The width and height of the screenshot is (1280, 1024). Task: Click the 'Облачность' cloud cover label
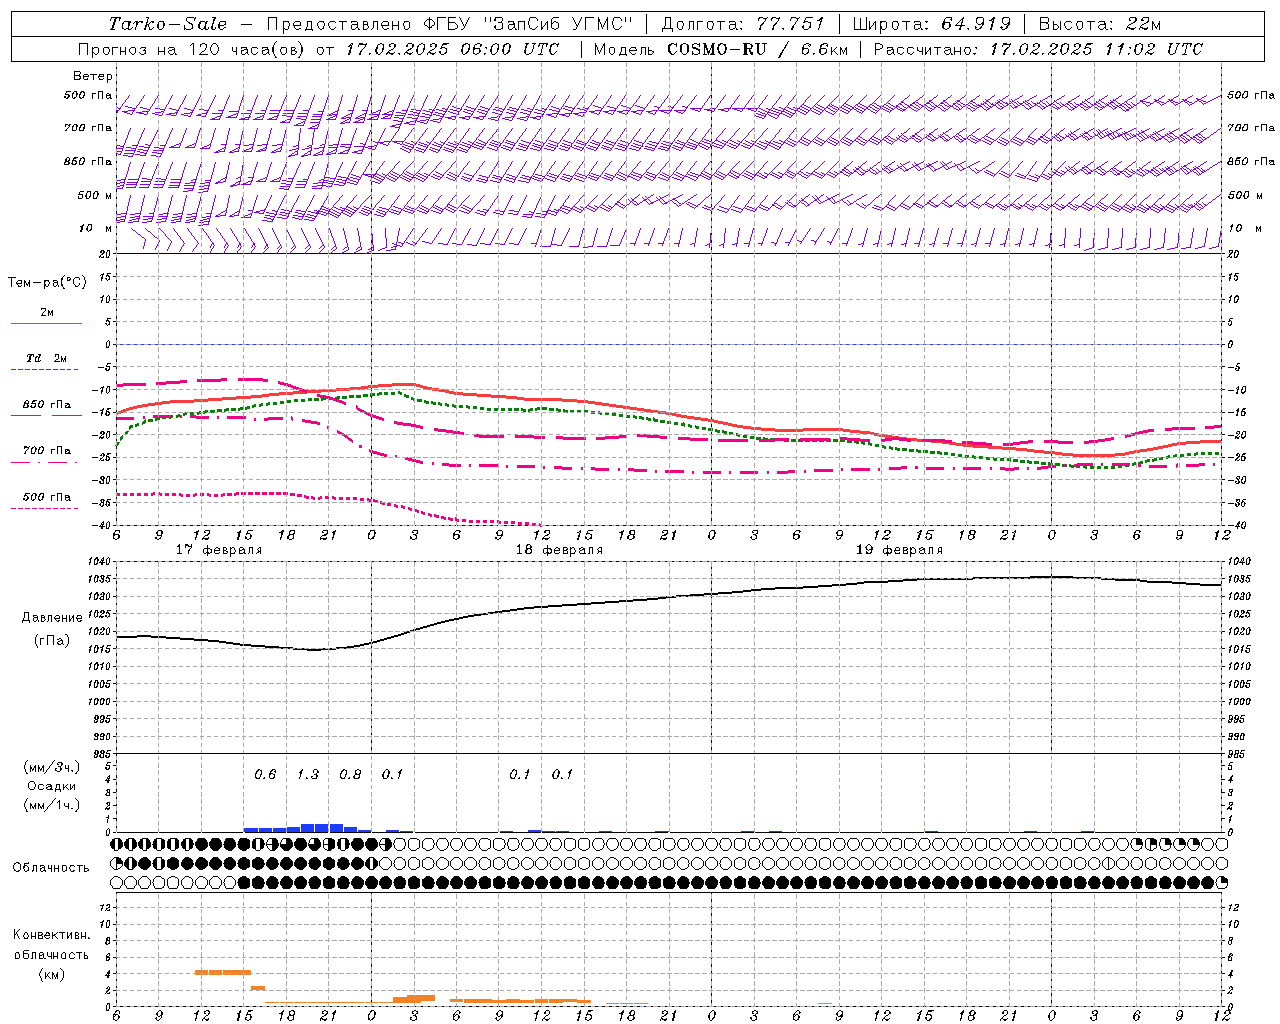pyautogui.click(x=51, y=868)
